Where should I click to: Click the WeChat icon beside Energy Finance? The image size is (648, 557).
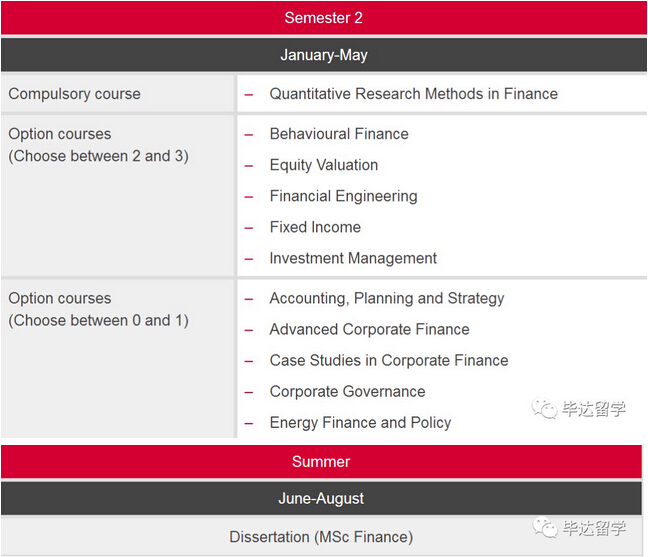coord(545,409)
